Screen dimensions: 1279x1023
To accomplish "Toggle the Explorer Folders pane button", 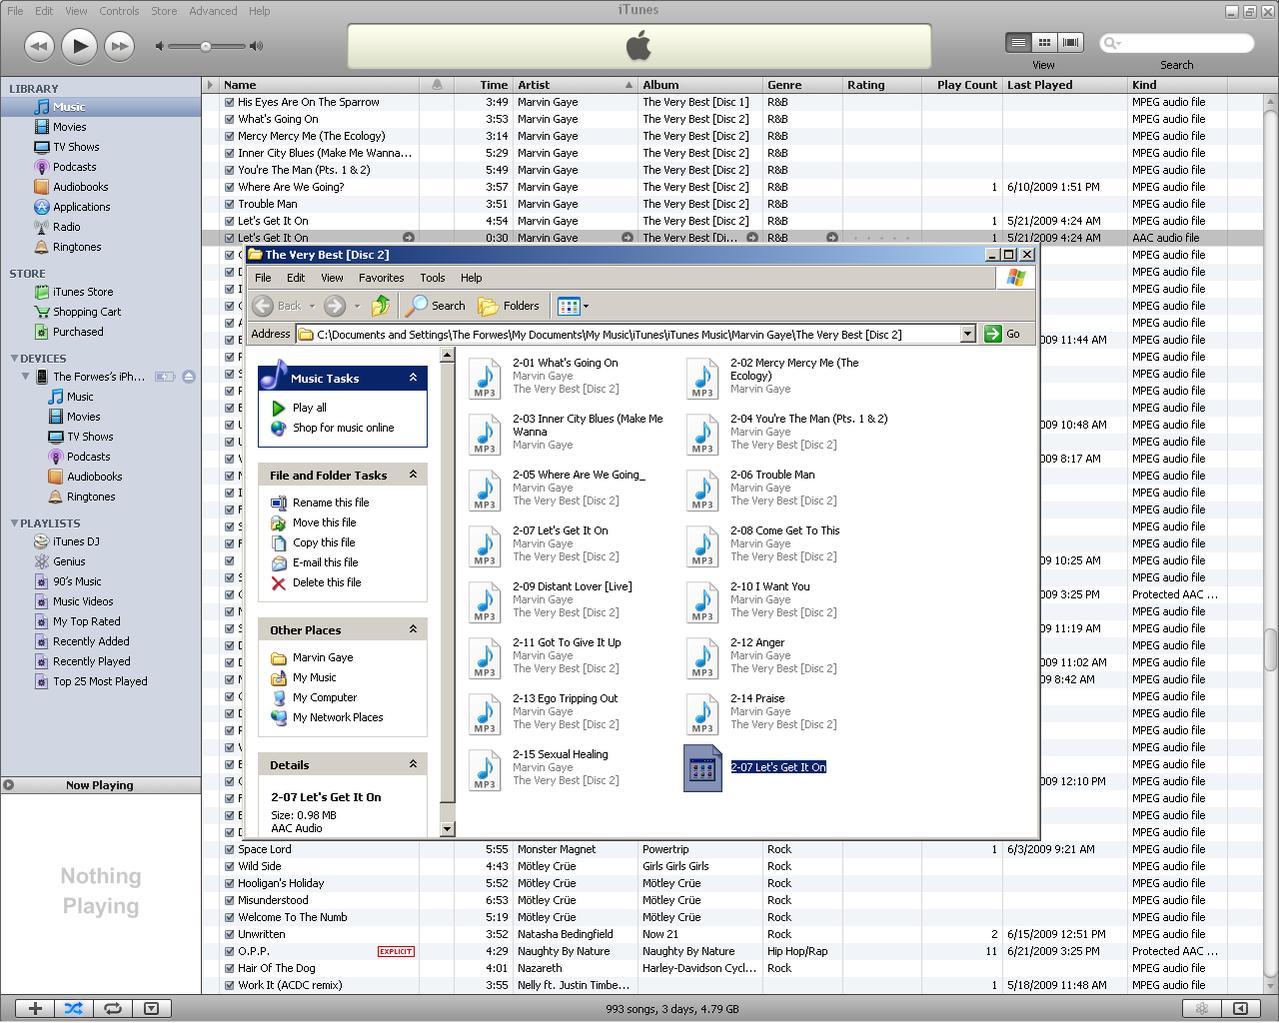I will 509,306.
